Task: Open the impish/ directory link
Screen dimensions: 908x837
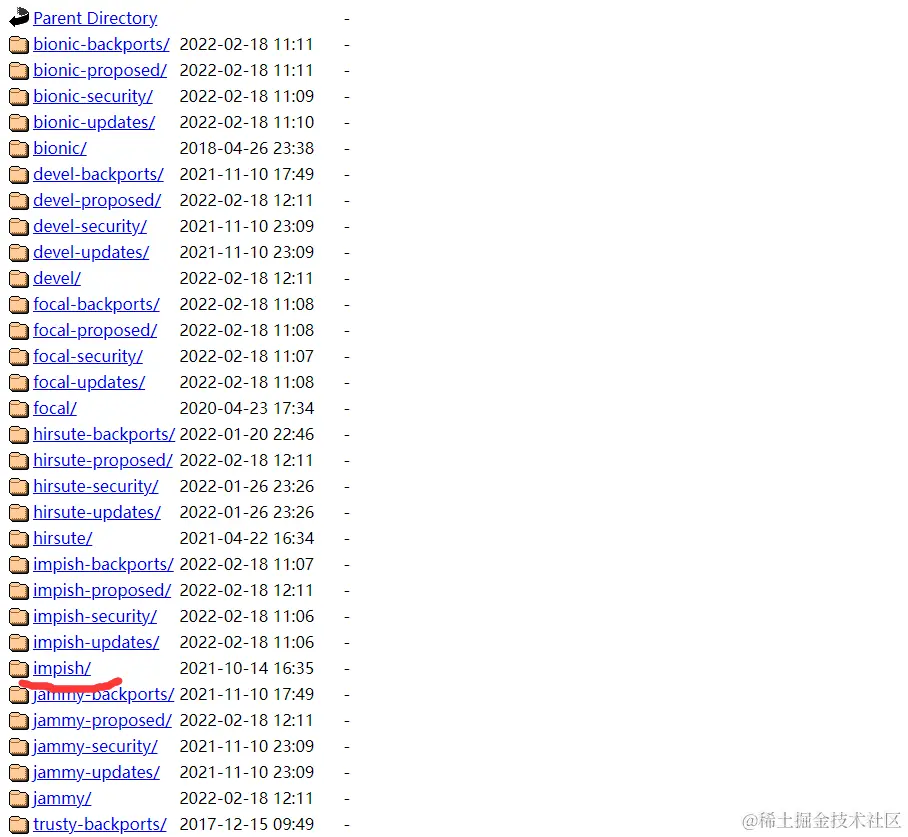Action: point(62,669)
